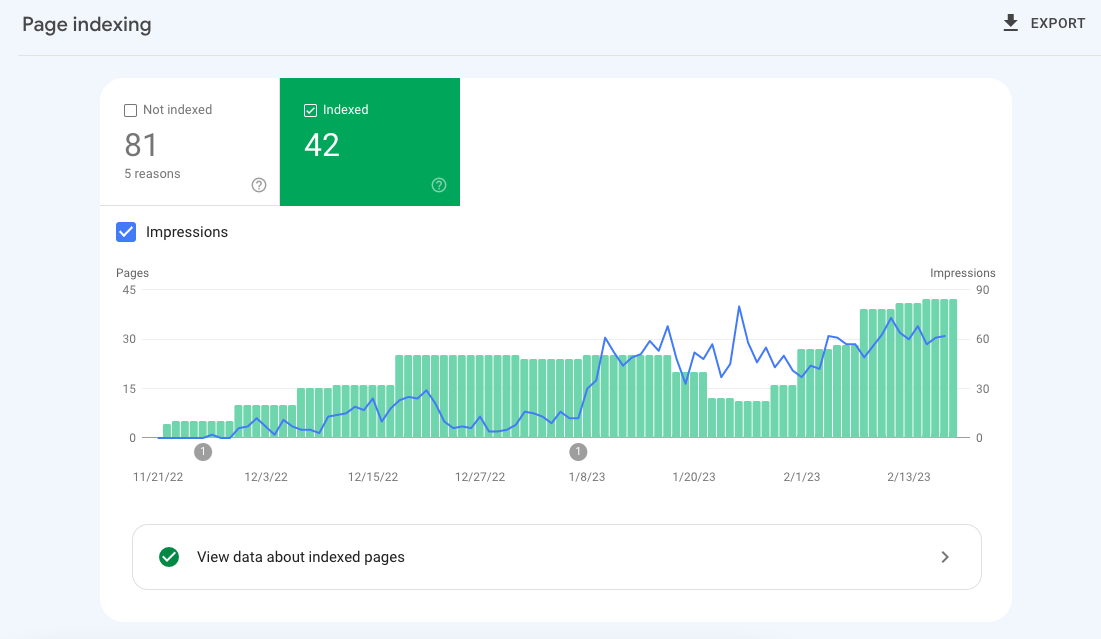The height and width of the screenshot is (639, 1101).
Task: Enable the Not indexed checkbox
Action: [x=130, y=110]
